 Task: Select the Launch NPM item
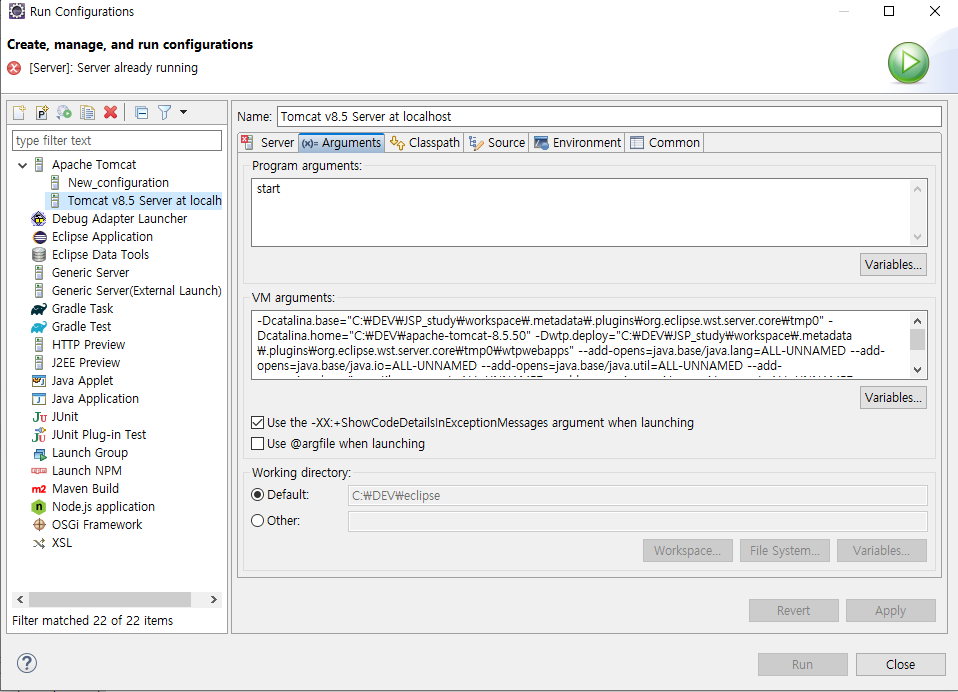click(87, 471)
